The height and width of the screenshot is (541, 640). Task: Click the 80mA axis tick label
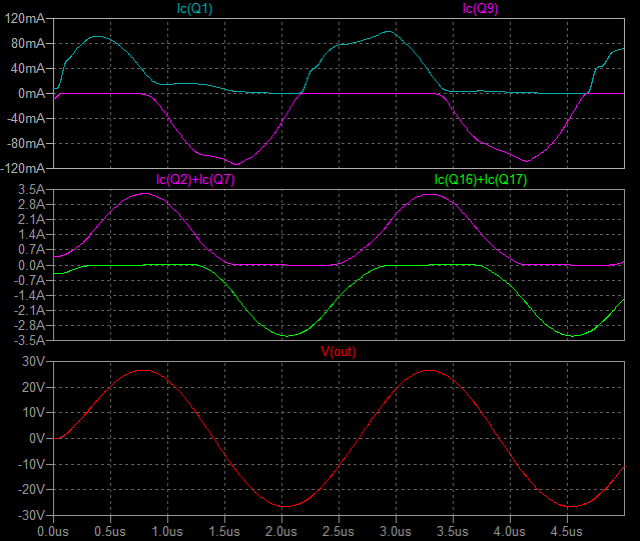click(x=30, y=44)
